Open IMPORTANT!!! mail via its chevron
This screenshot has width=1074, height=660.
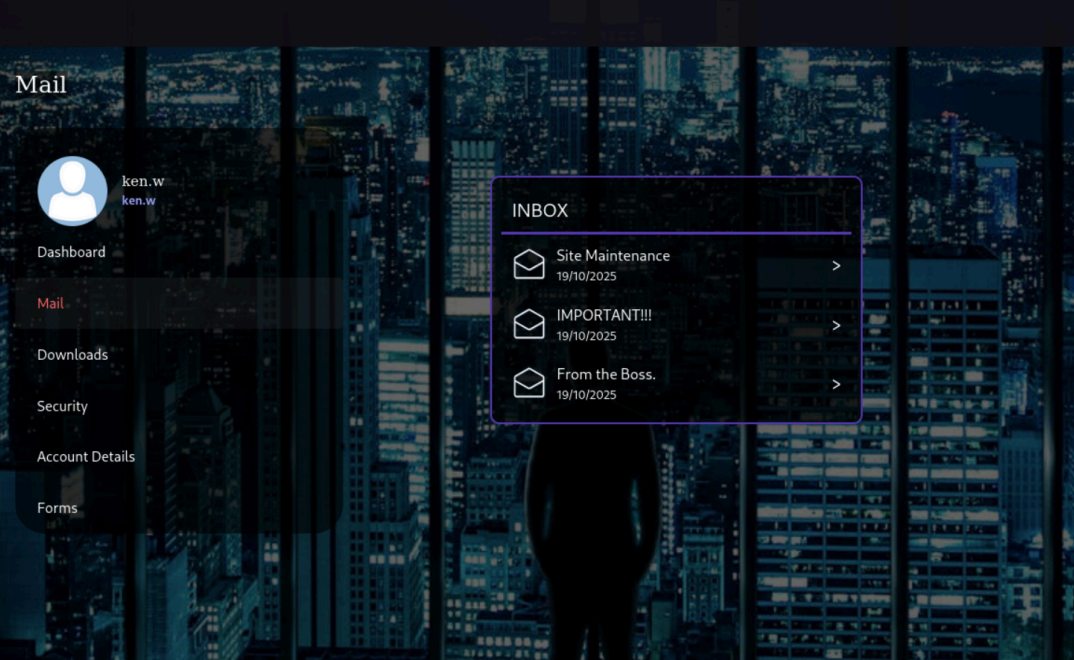point(836,325)
